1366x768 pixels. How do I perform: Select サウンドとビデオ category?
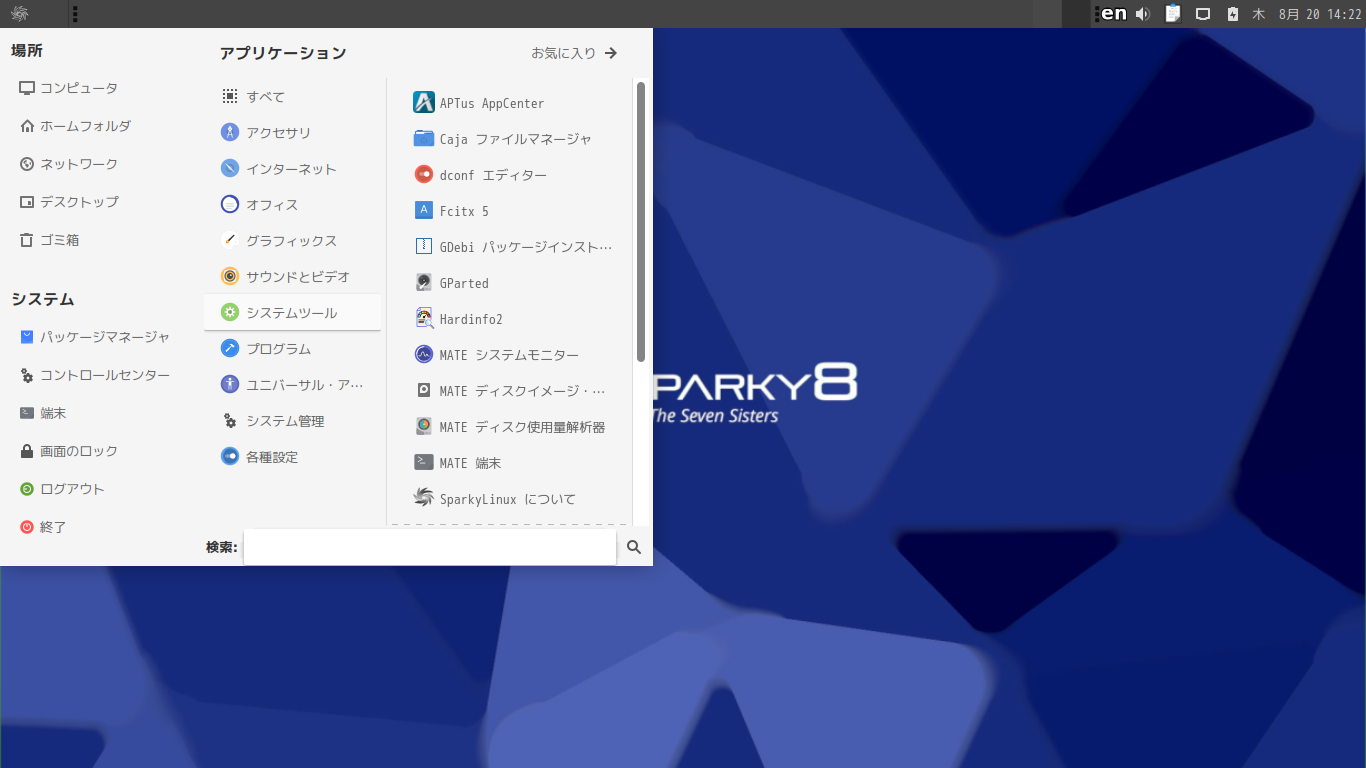point(292,277)
